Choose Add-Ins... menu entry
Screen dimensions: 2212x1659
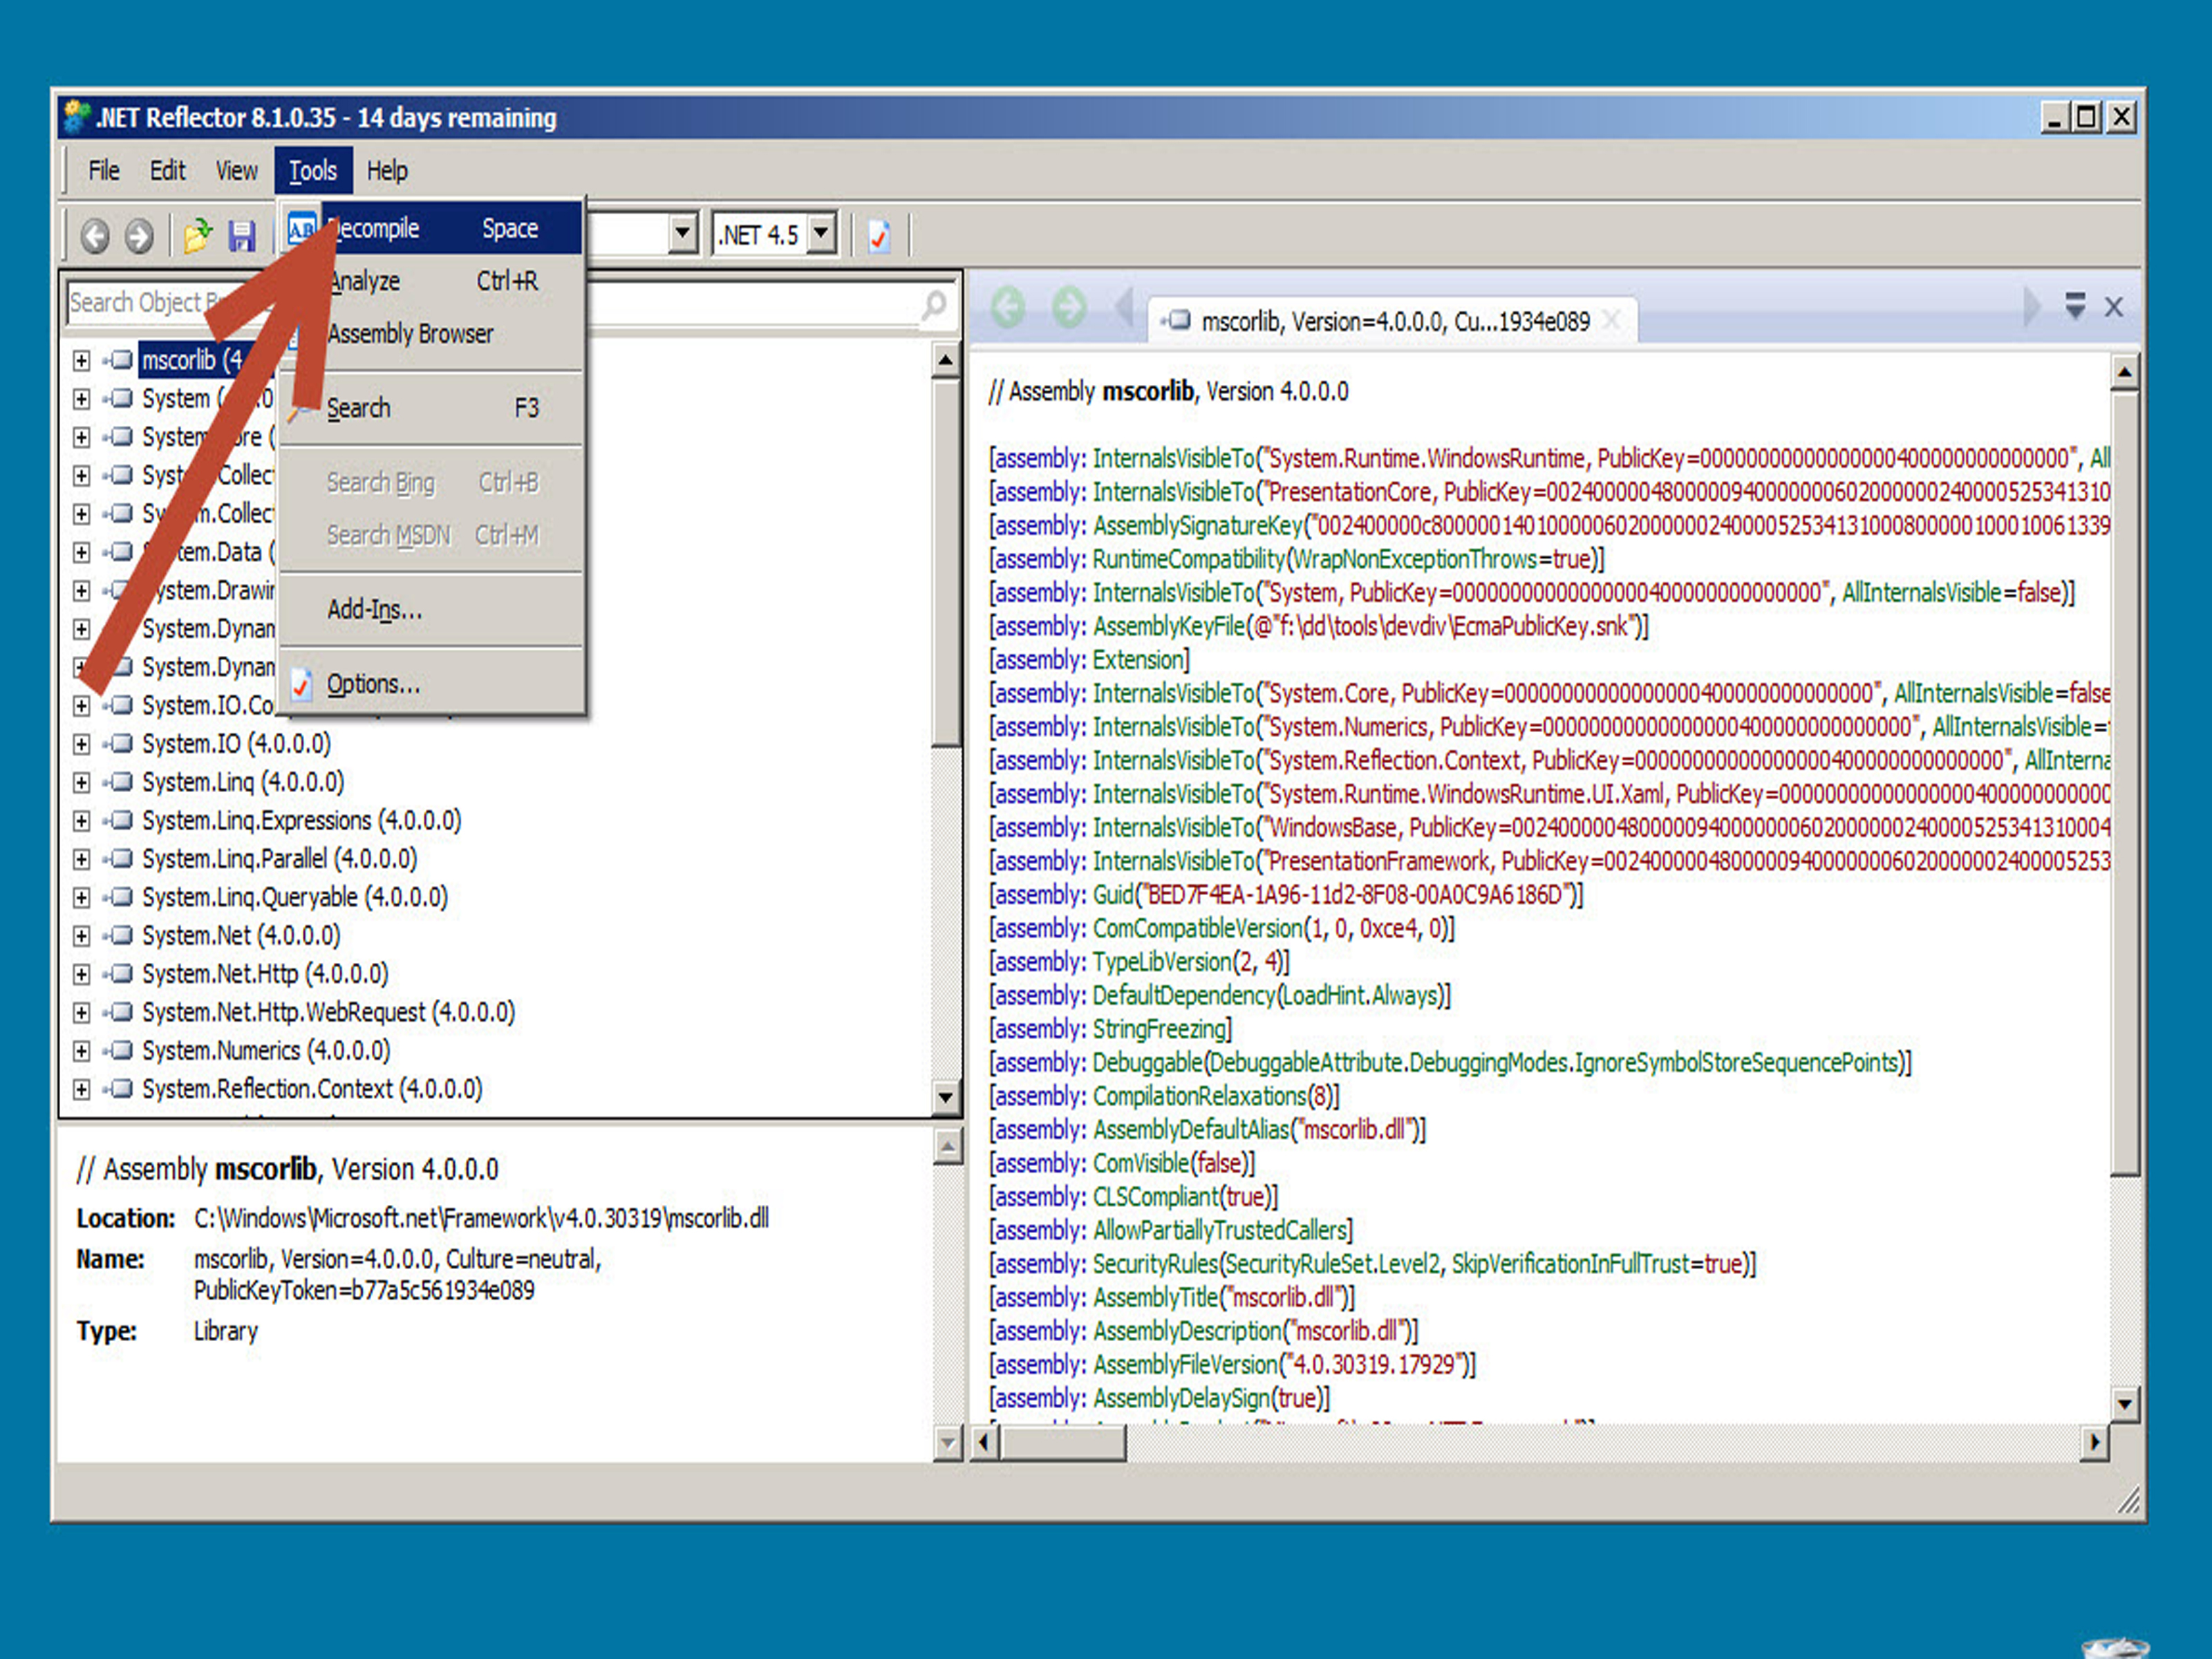pos(432,609)
